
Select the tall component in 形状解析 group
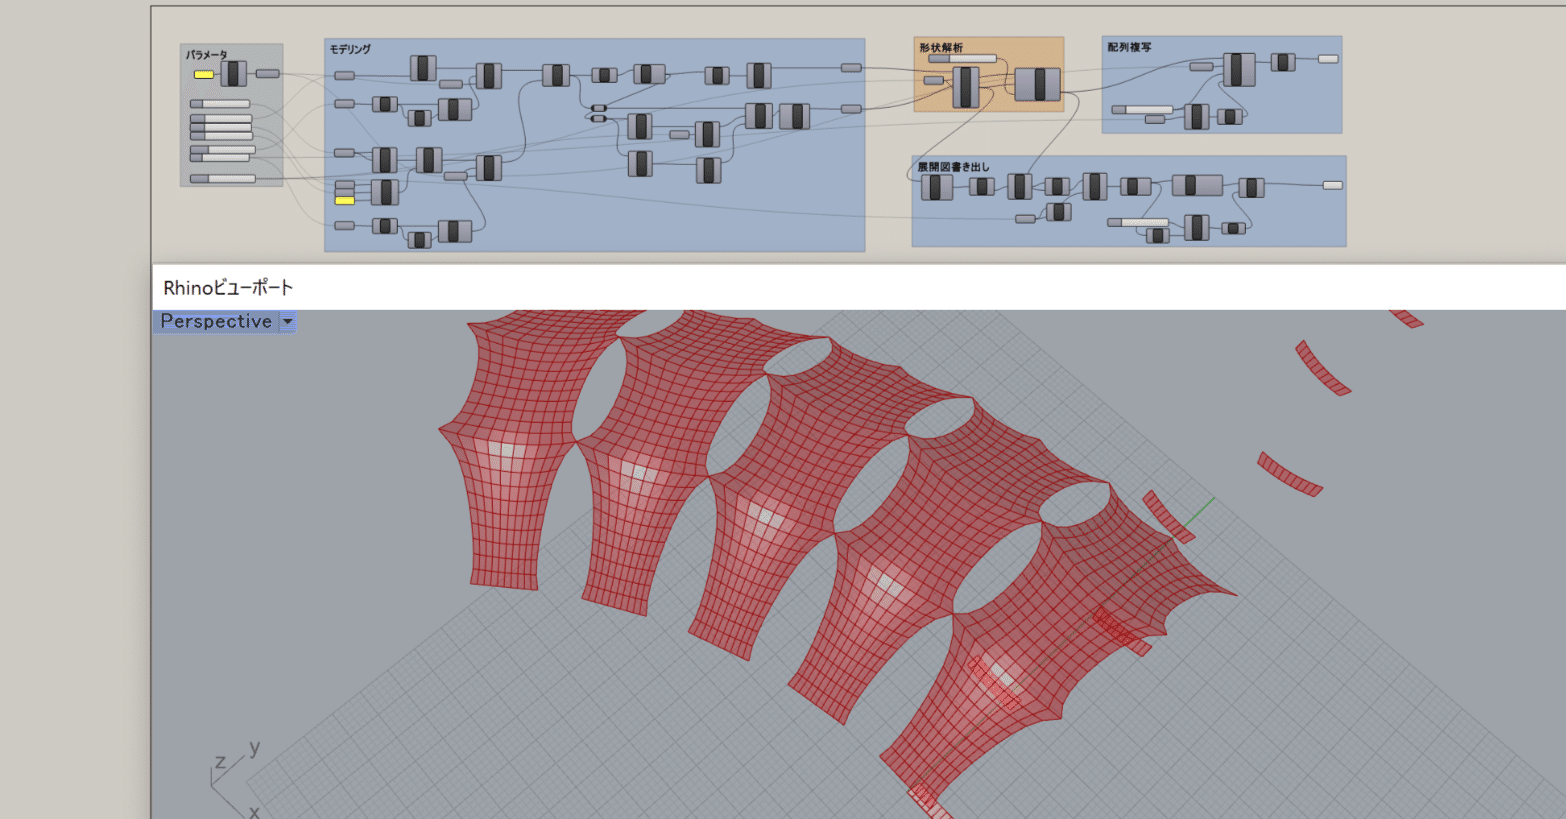tap(966, 87)
